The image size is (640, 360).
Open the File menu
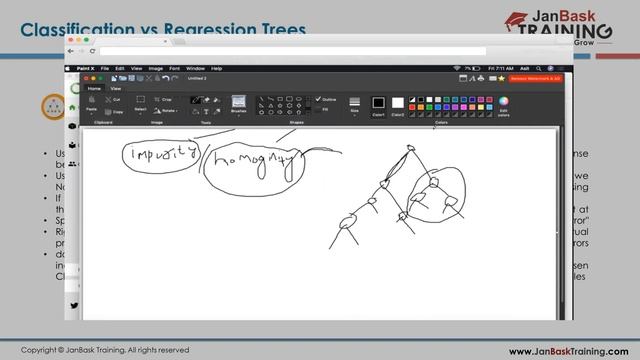(x=105, y=69)
